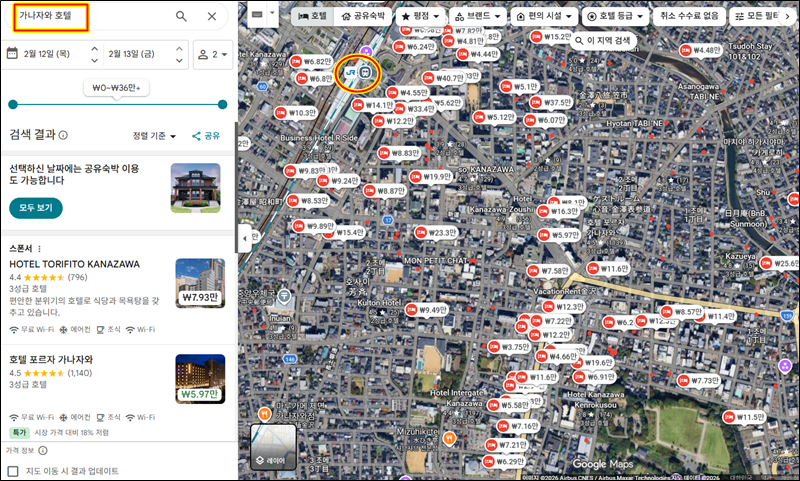Click the ₩8.53만 hotel marker
800x481 pixels.
pyautogui.click(x=309, y=201)
